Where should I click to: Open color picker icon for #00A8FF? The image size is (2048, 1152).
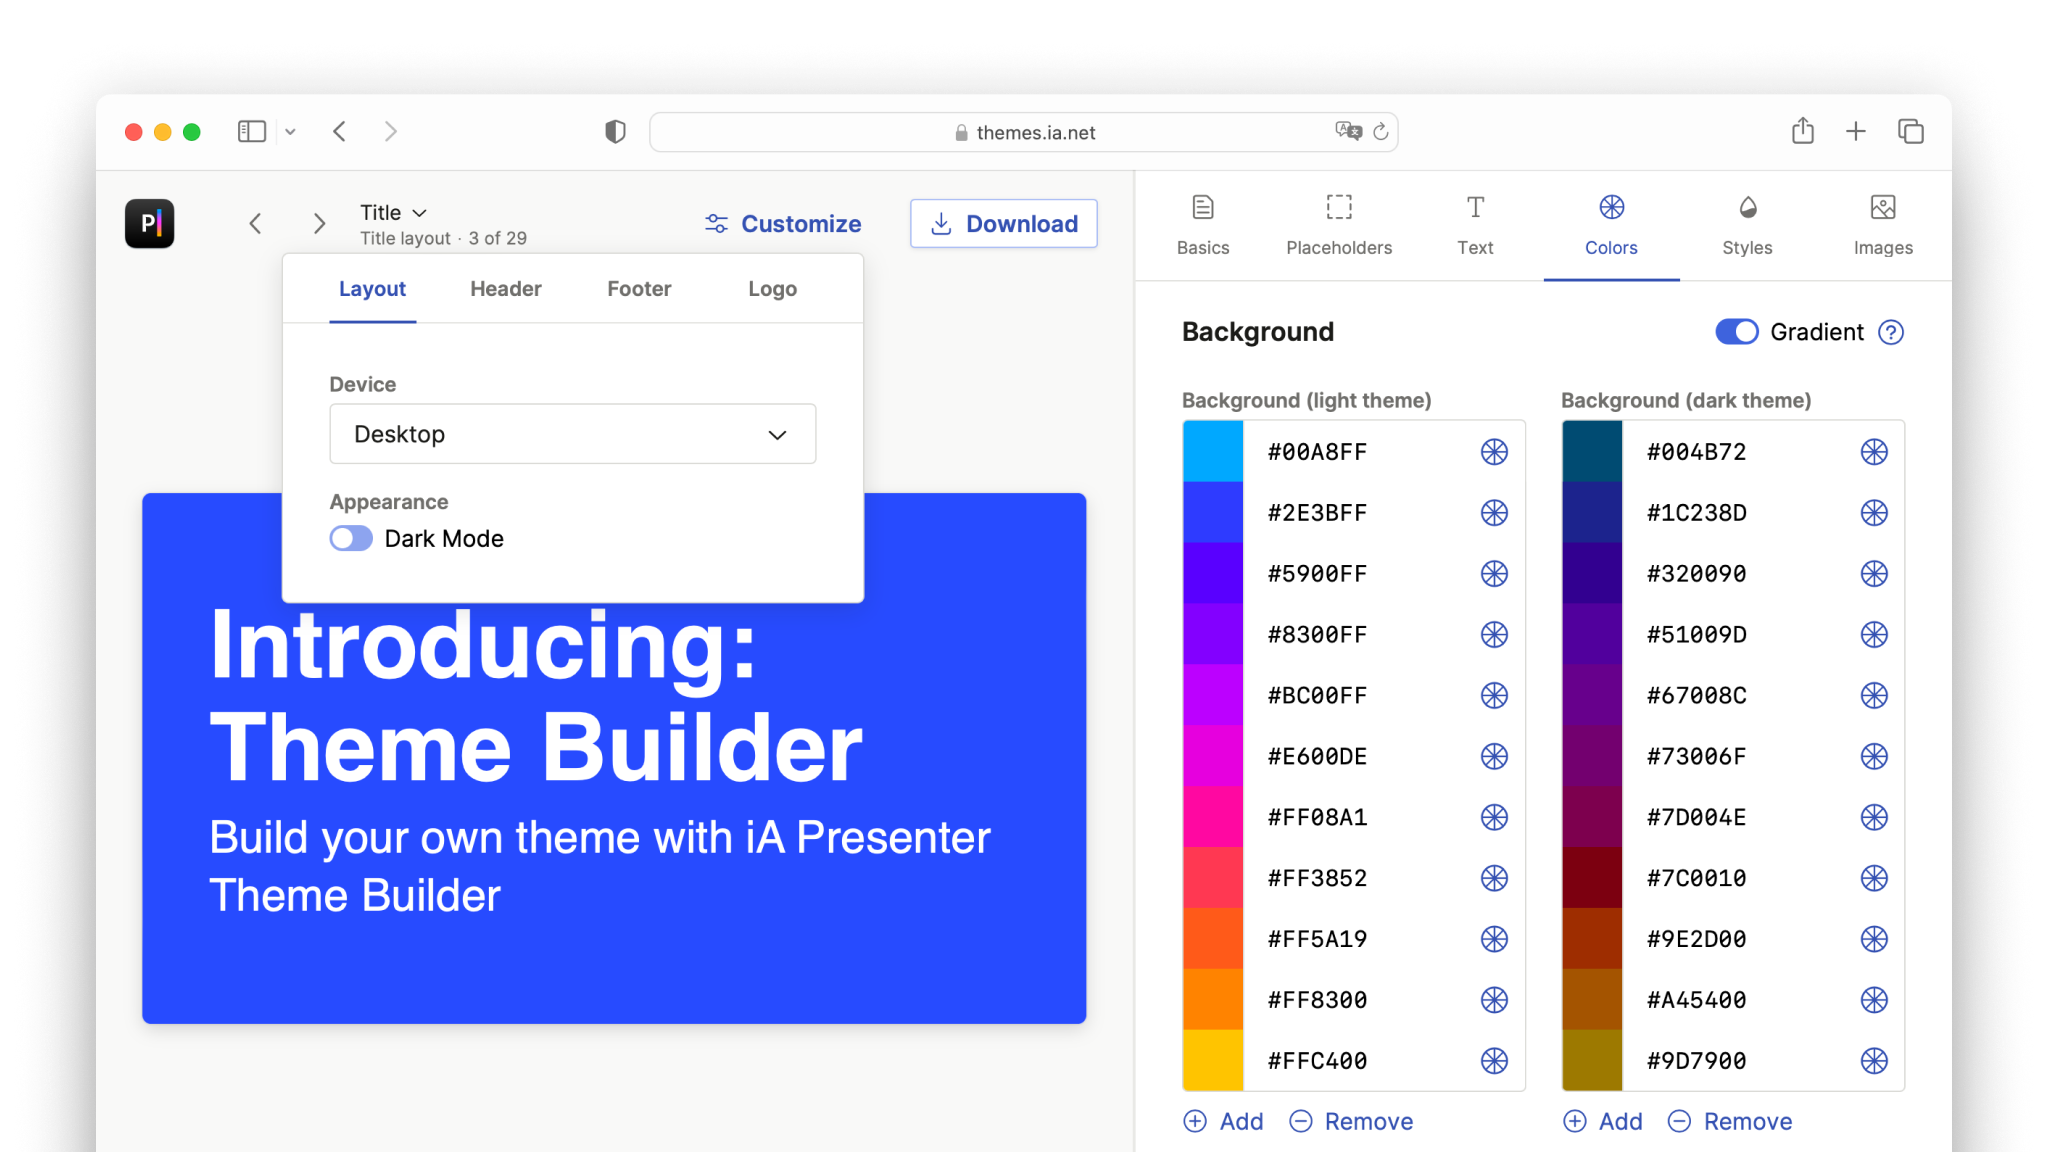tap(1494, 452)
